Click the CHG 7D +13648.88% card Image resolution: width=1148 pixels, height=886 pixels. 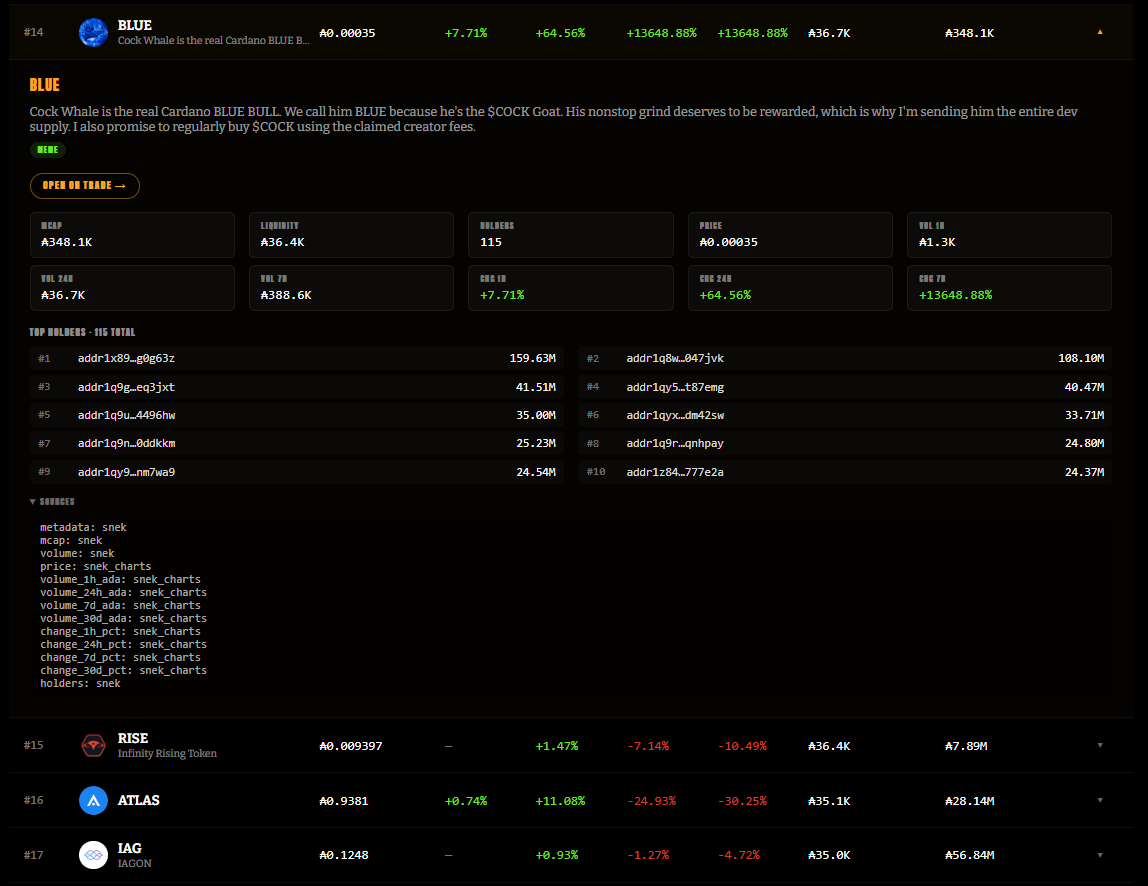point(1010,288)
